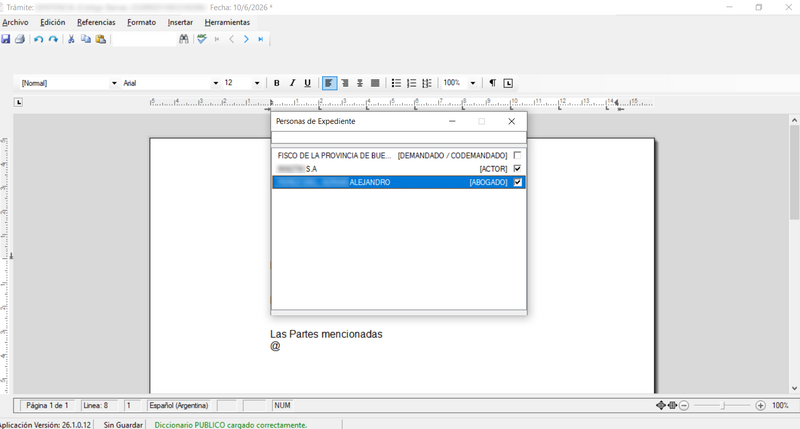Open the Formato menu
This screenshot has width=800, height=429.
tap(141, 22)
